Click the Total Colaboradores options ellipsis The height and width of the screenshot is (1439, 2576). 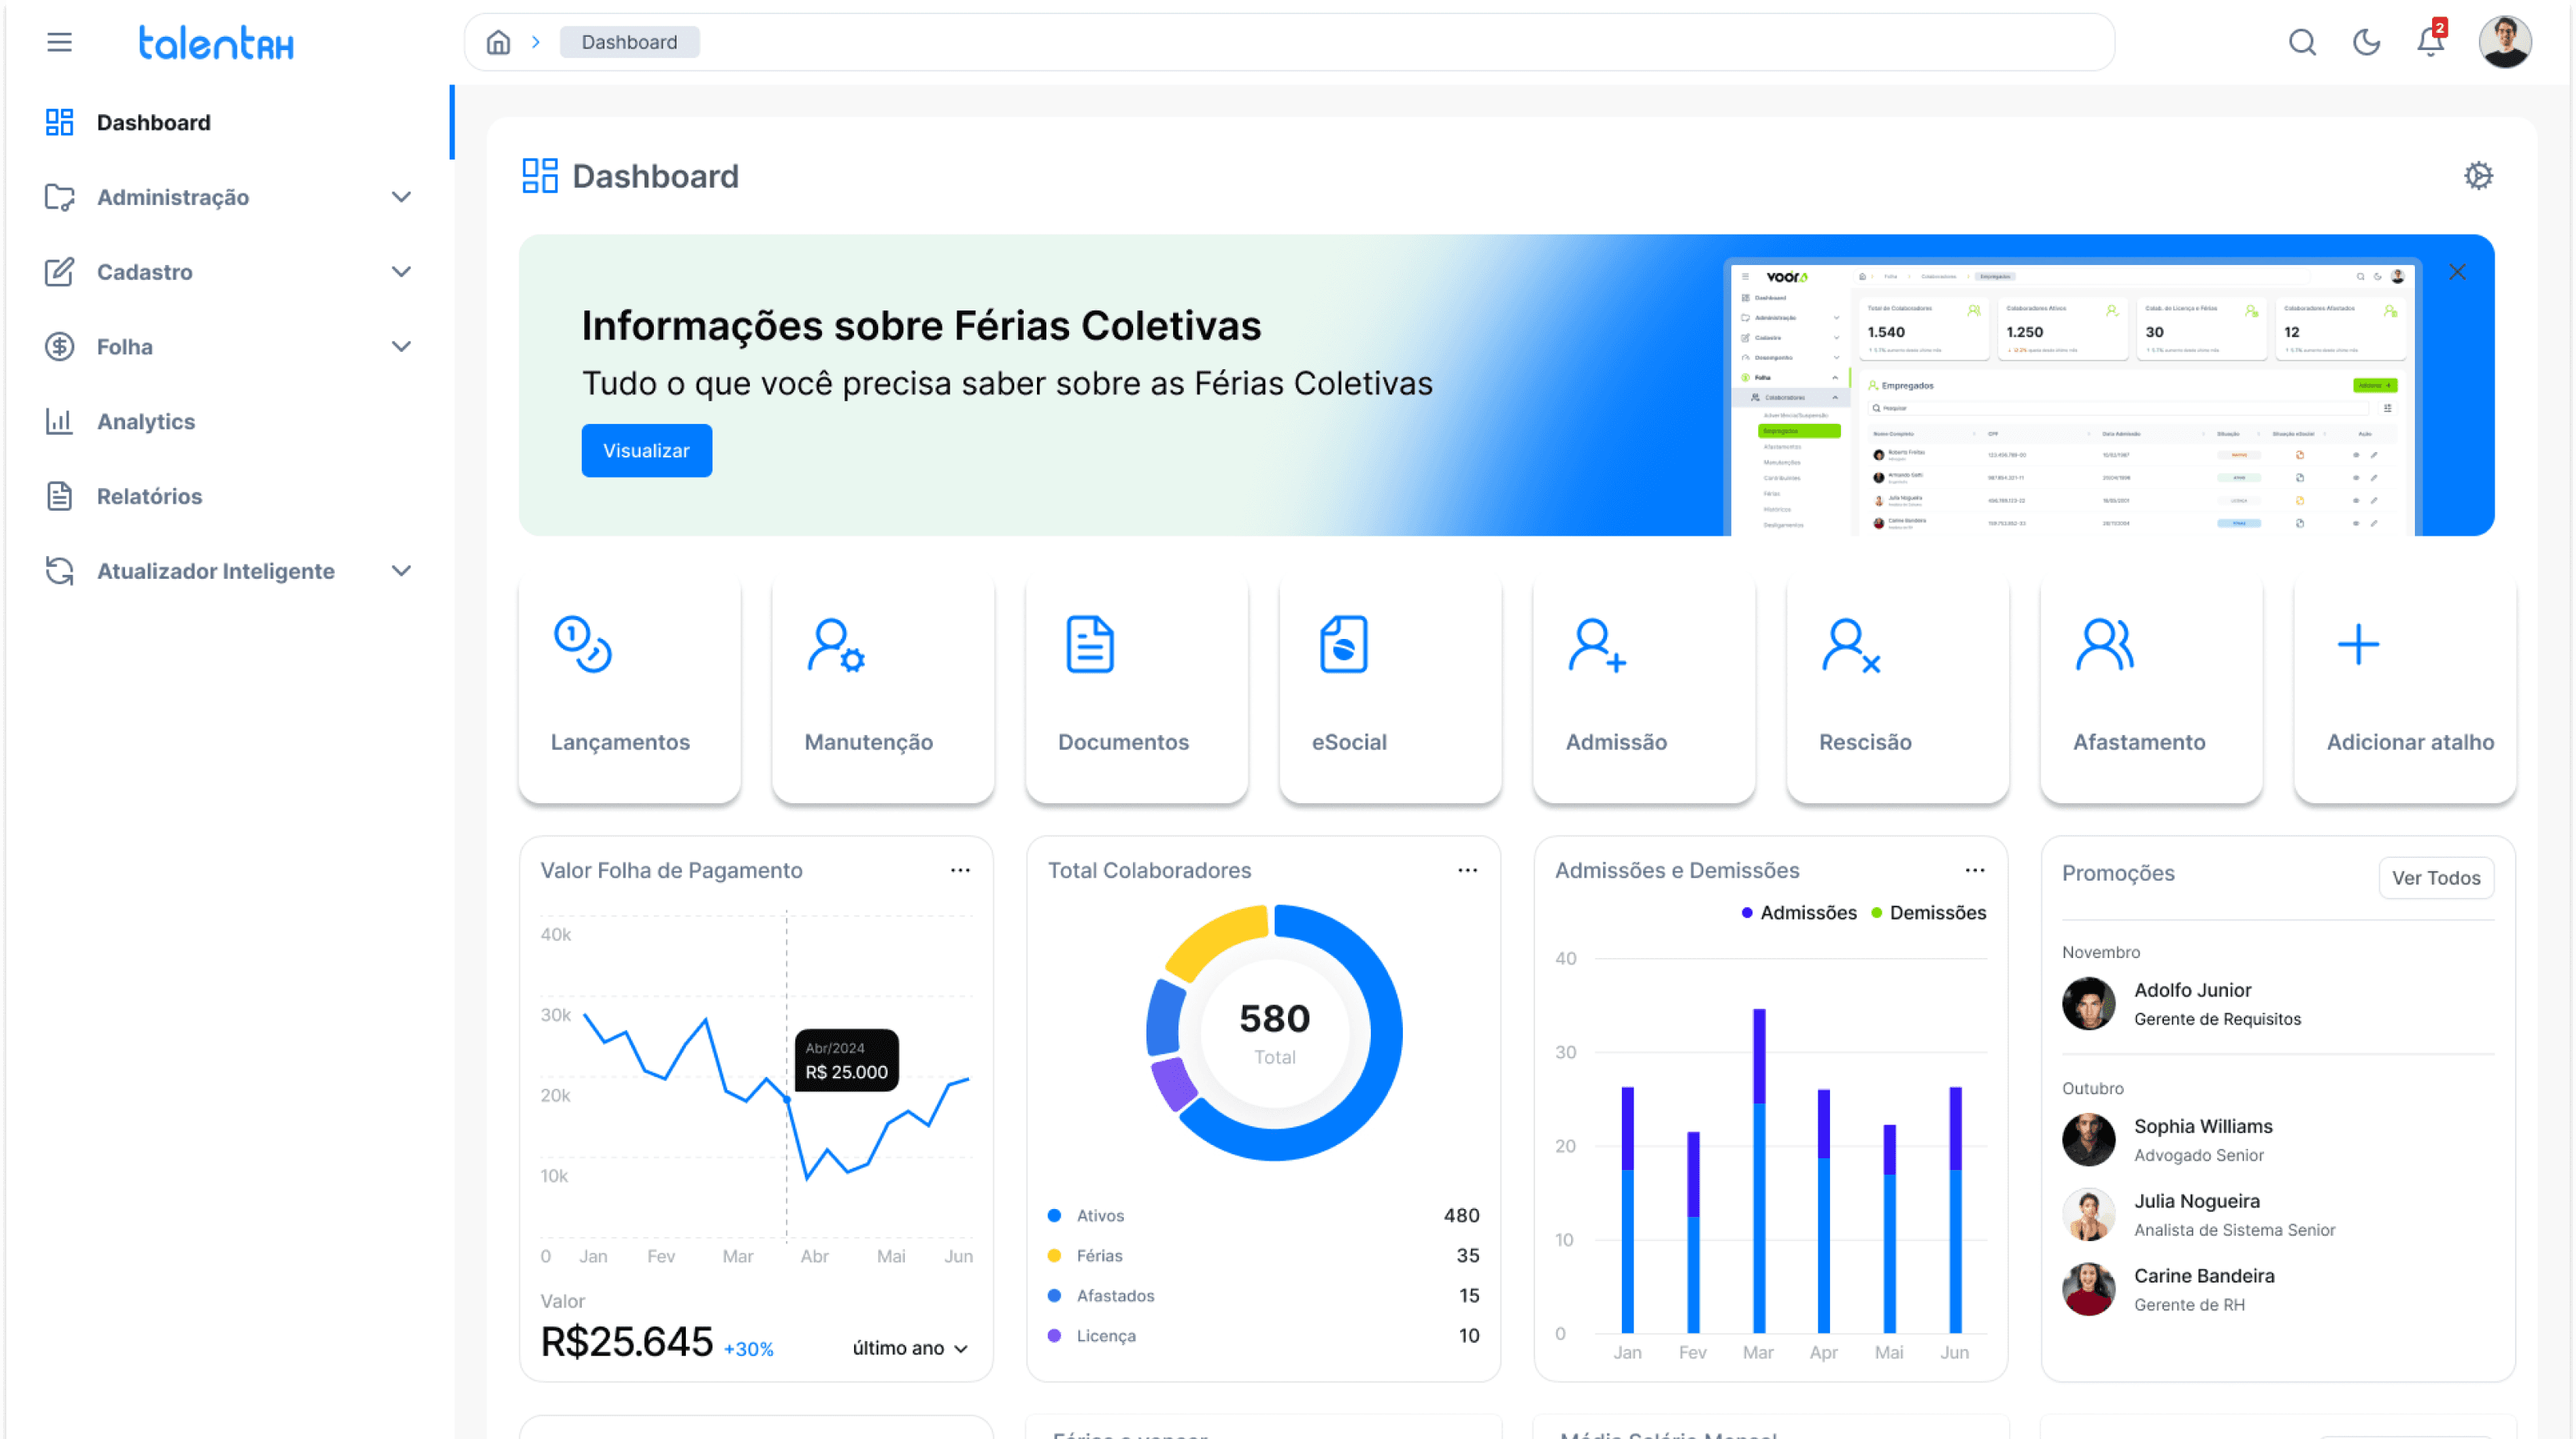1467,870
